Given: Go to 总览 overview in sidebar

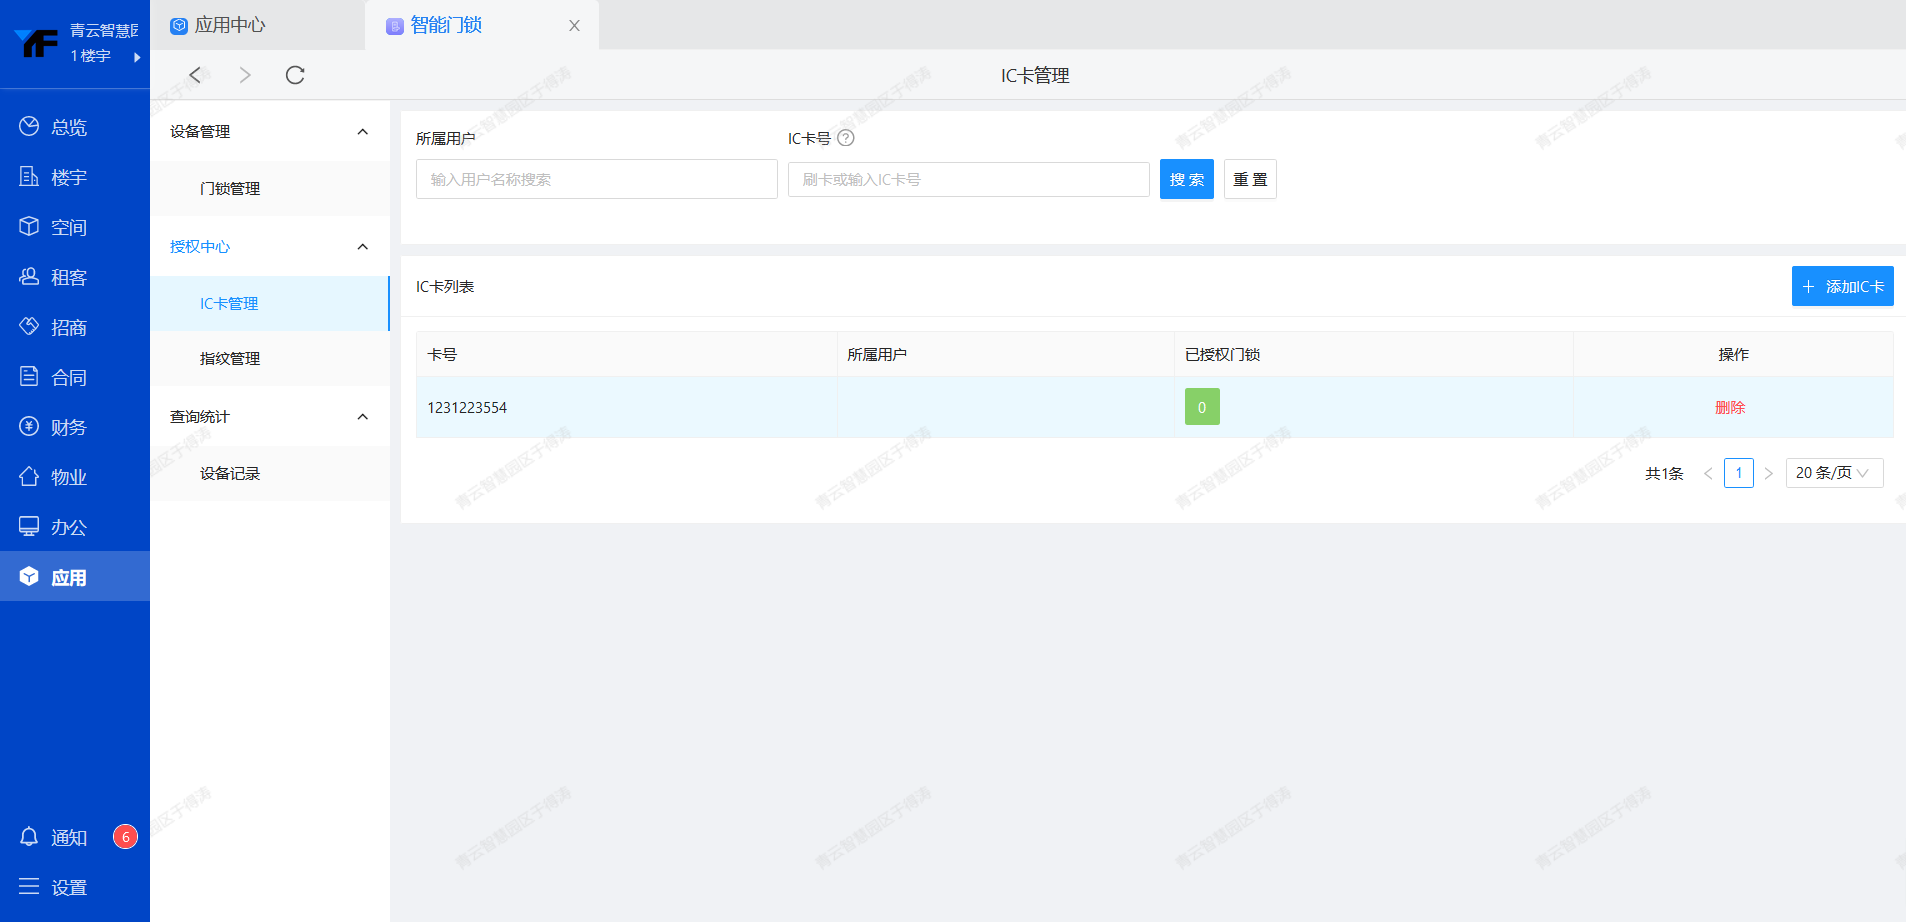Looking at the screenshot, I should click(68, 127).
